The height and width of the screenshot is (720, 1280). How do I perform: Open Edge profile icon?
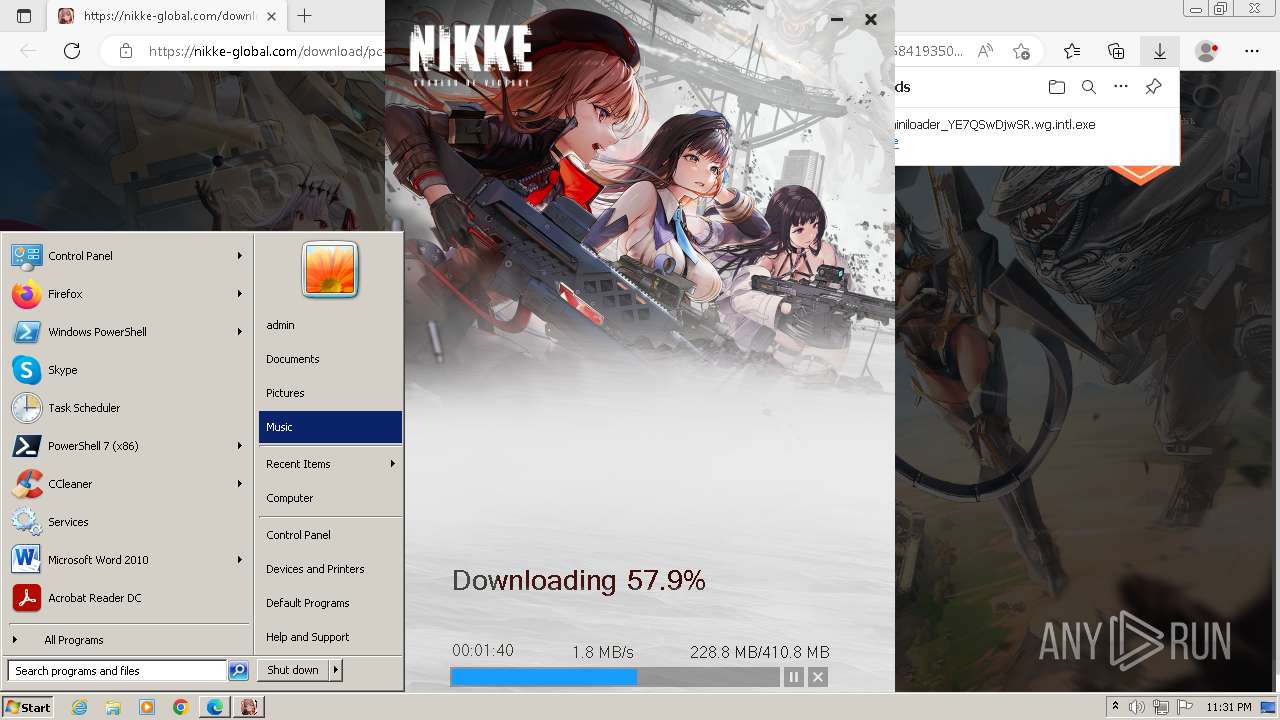pyautogui.click(x=1207, y=51)
